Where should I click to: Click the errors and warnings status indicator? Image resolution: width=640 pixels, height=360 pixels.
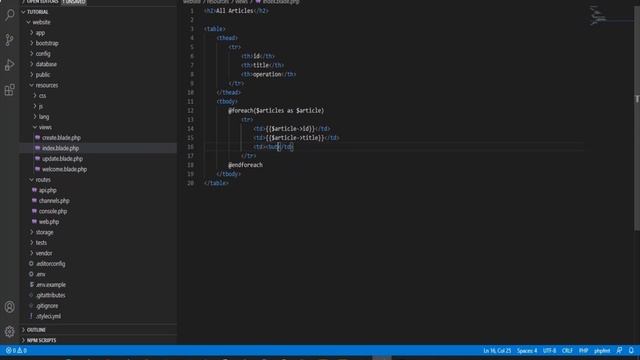click(16, 351)
